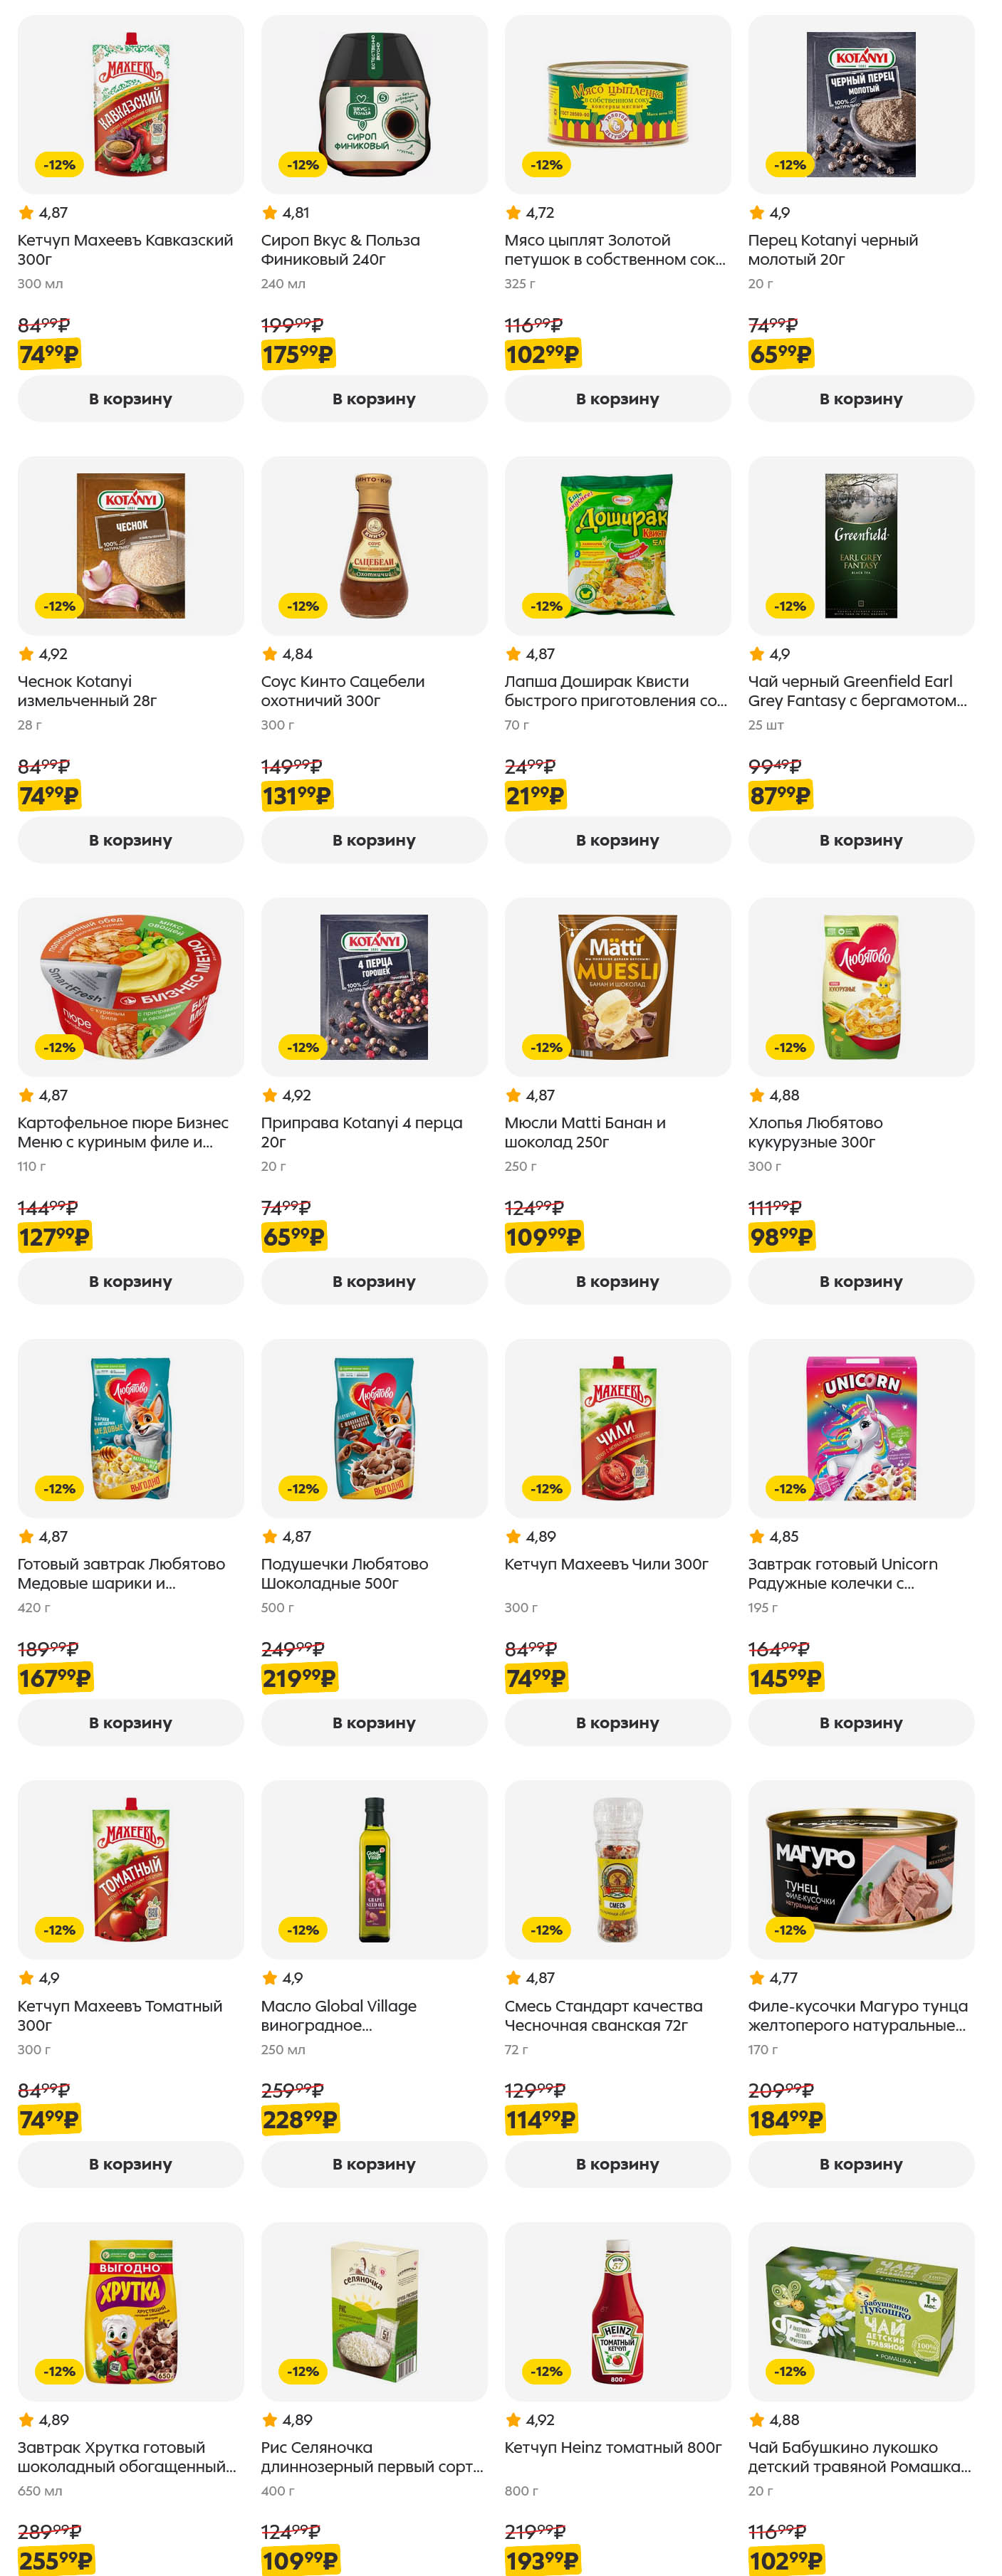The height and width of the screenshot is (2576, 1002).
Task: Add Сироп Финиковый 240г to cart
Action: (x=374, y=399)
